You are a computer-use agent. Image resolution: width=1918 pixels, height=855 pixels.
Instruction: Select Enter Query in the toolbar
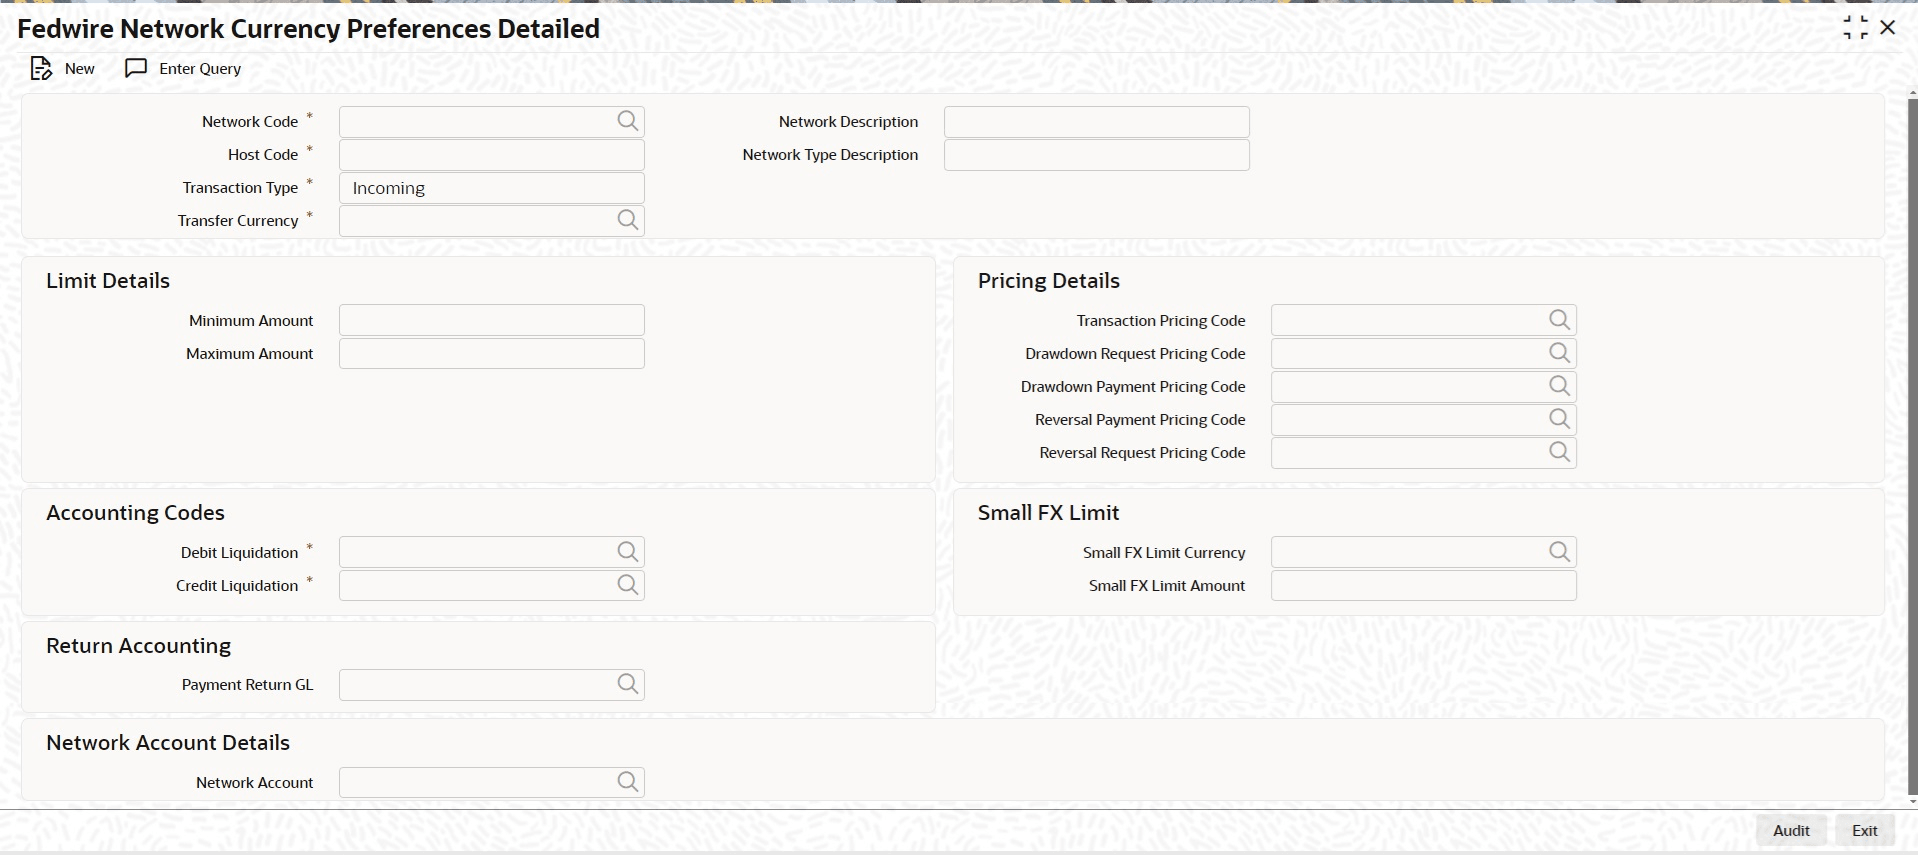(x=183, y=68)
